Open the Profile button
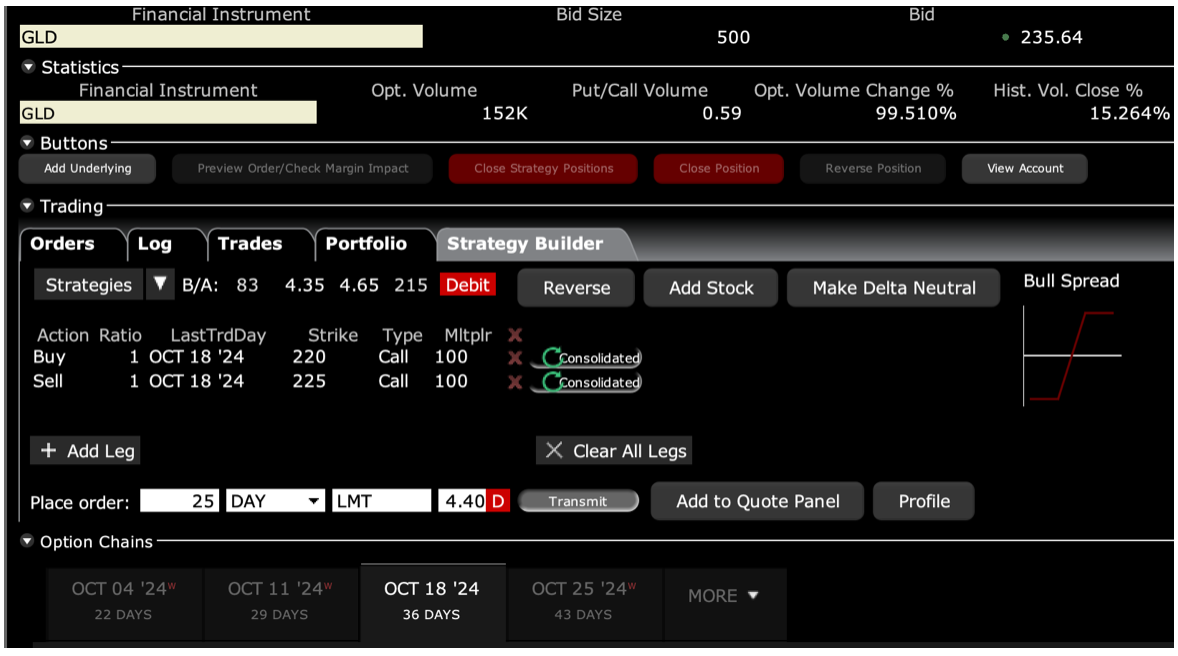 point(924,501)
